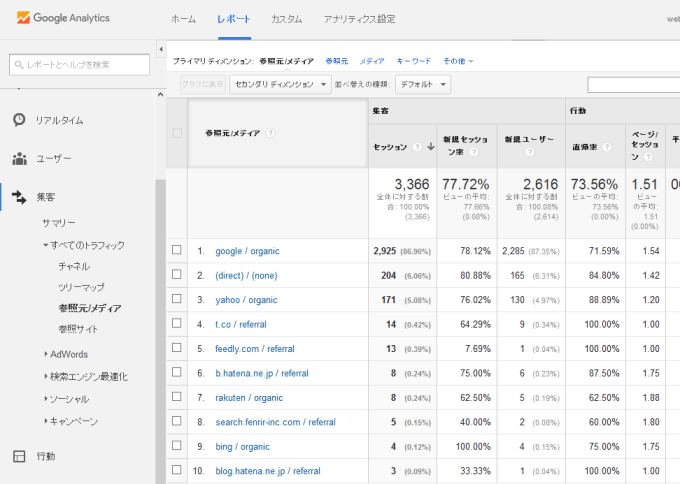Open the デフォルト sort type dropdown
This screenshot has width=680, height=484.
tap(423, 85)
